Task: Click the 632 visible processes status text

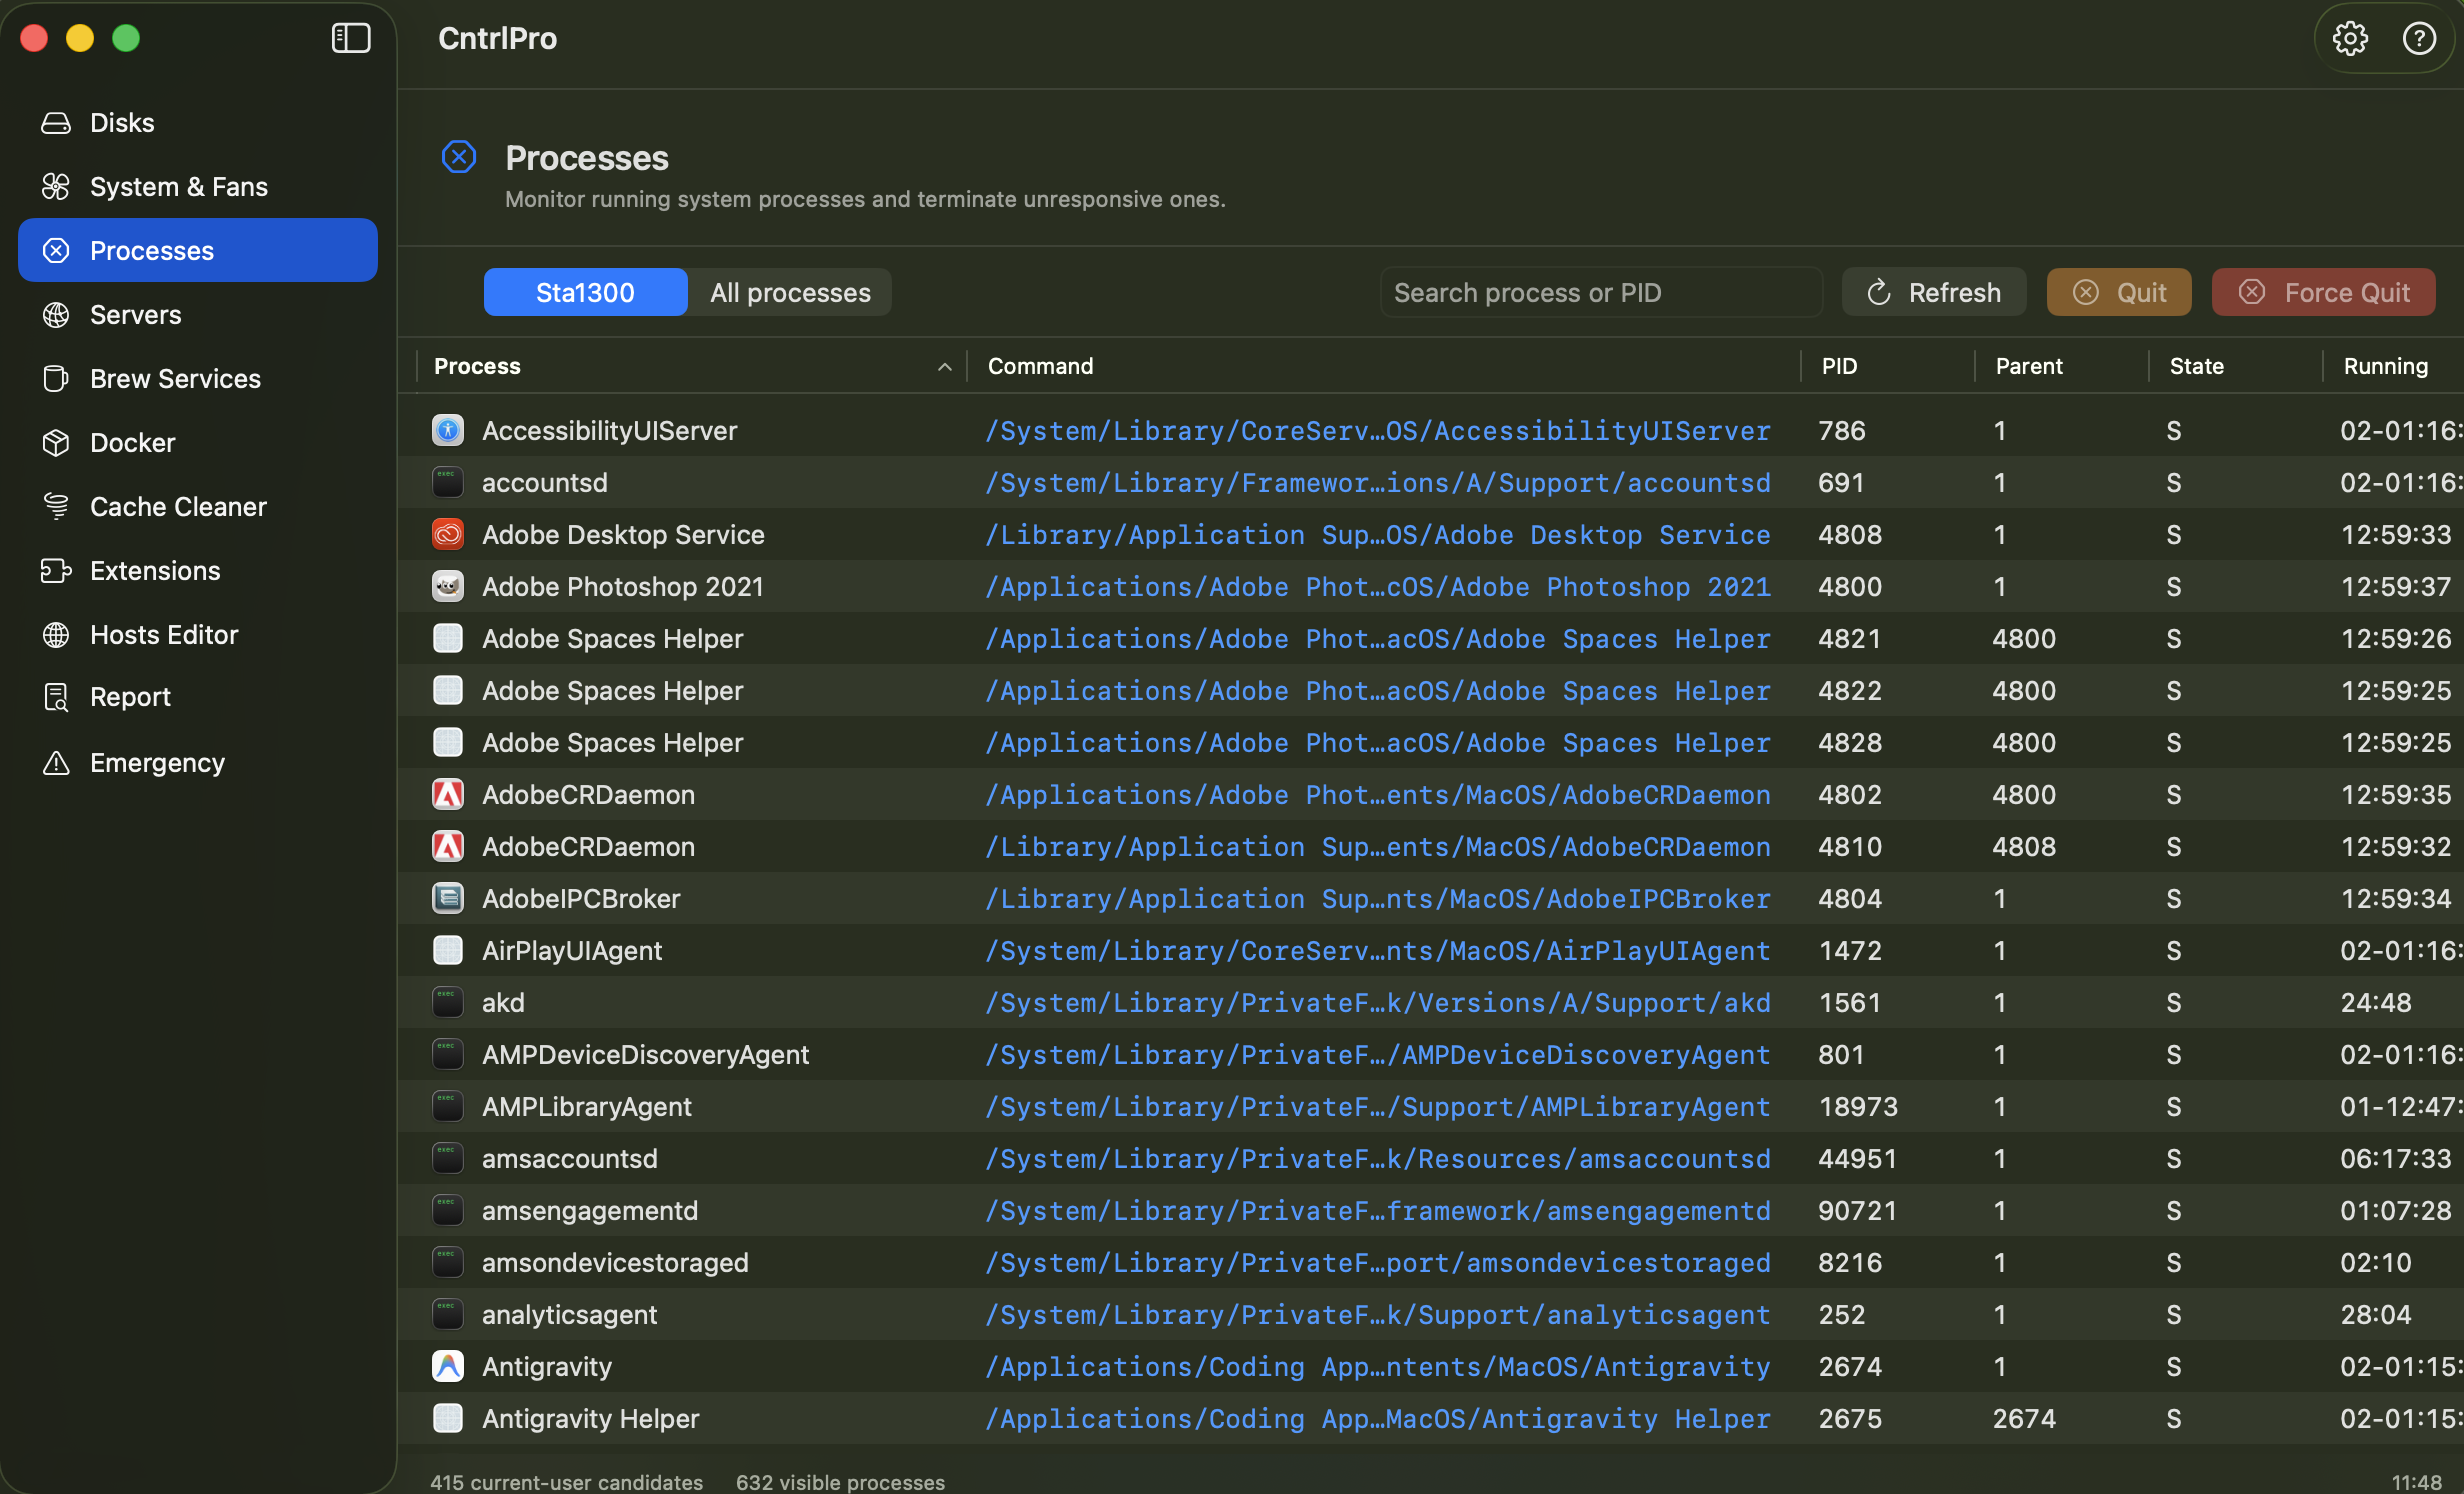Action: (x=840, y=1481)
